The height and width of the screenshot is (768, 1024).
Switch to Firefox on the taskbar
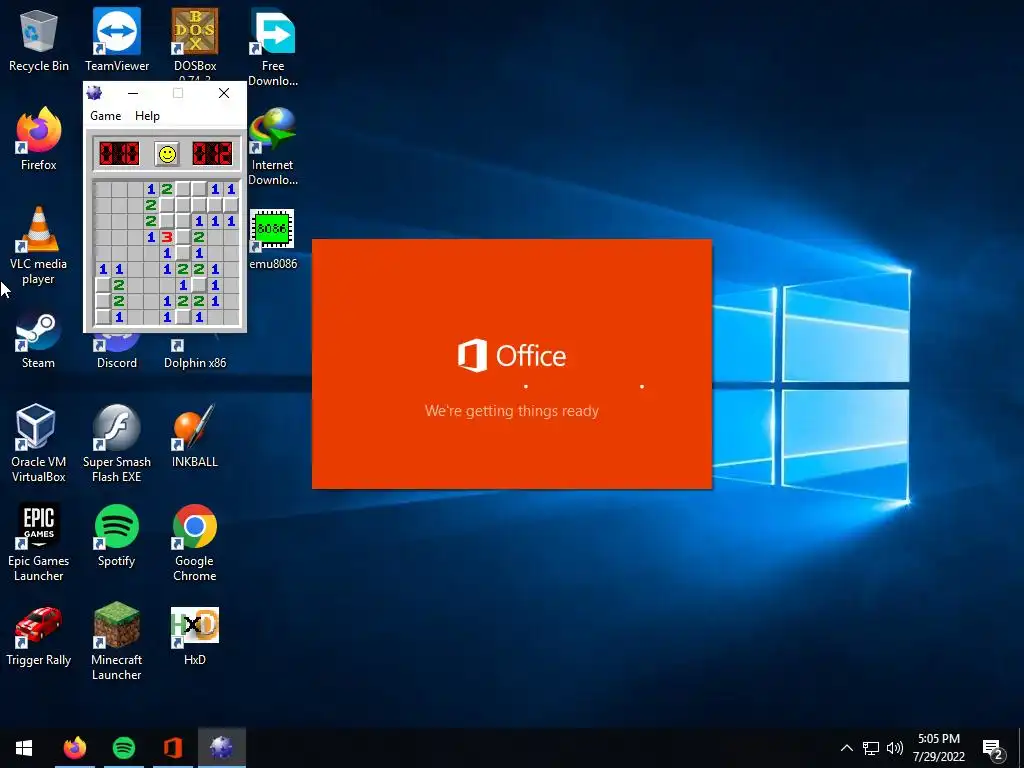pyautogui.click(x=74, y=748)
